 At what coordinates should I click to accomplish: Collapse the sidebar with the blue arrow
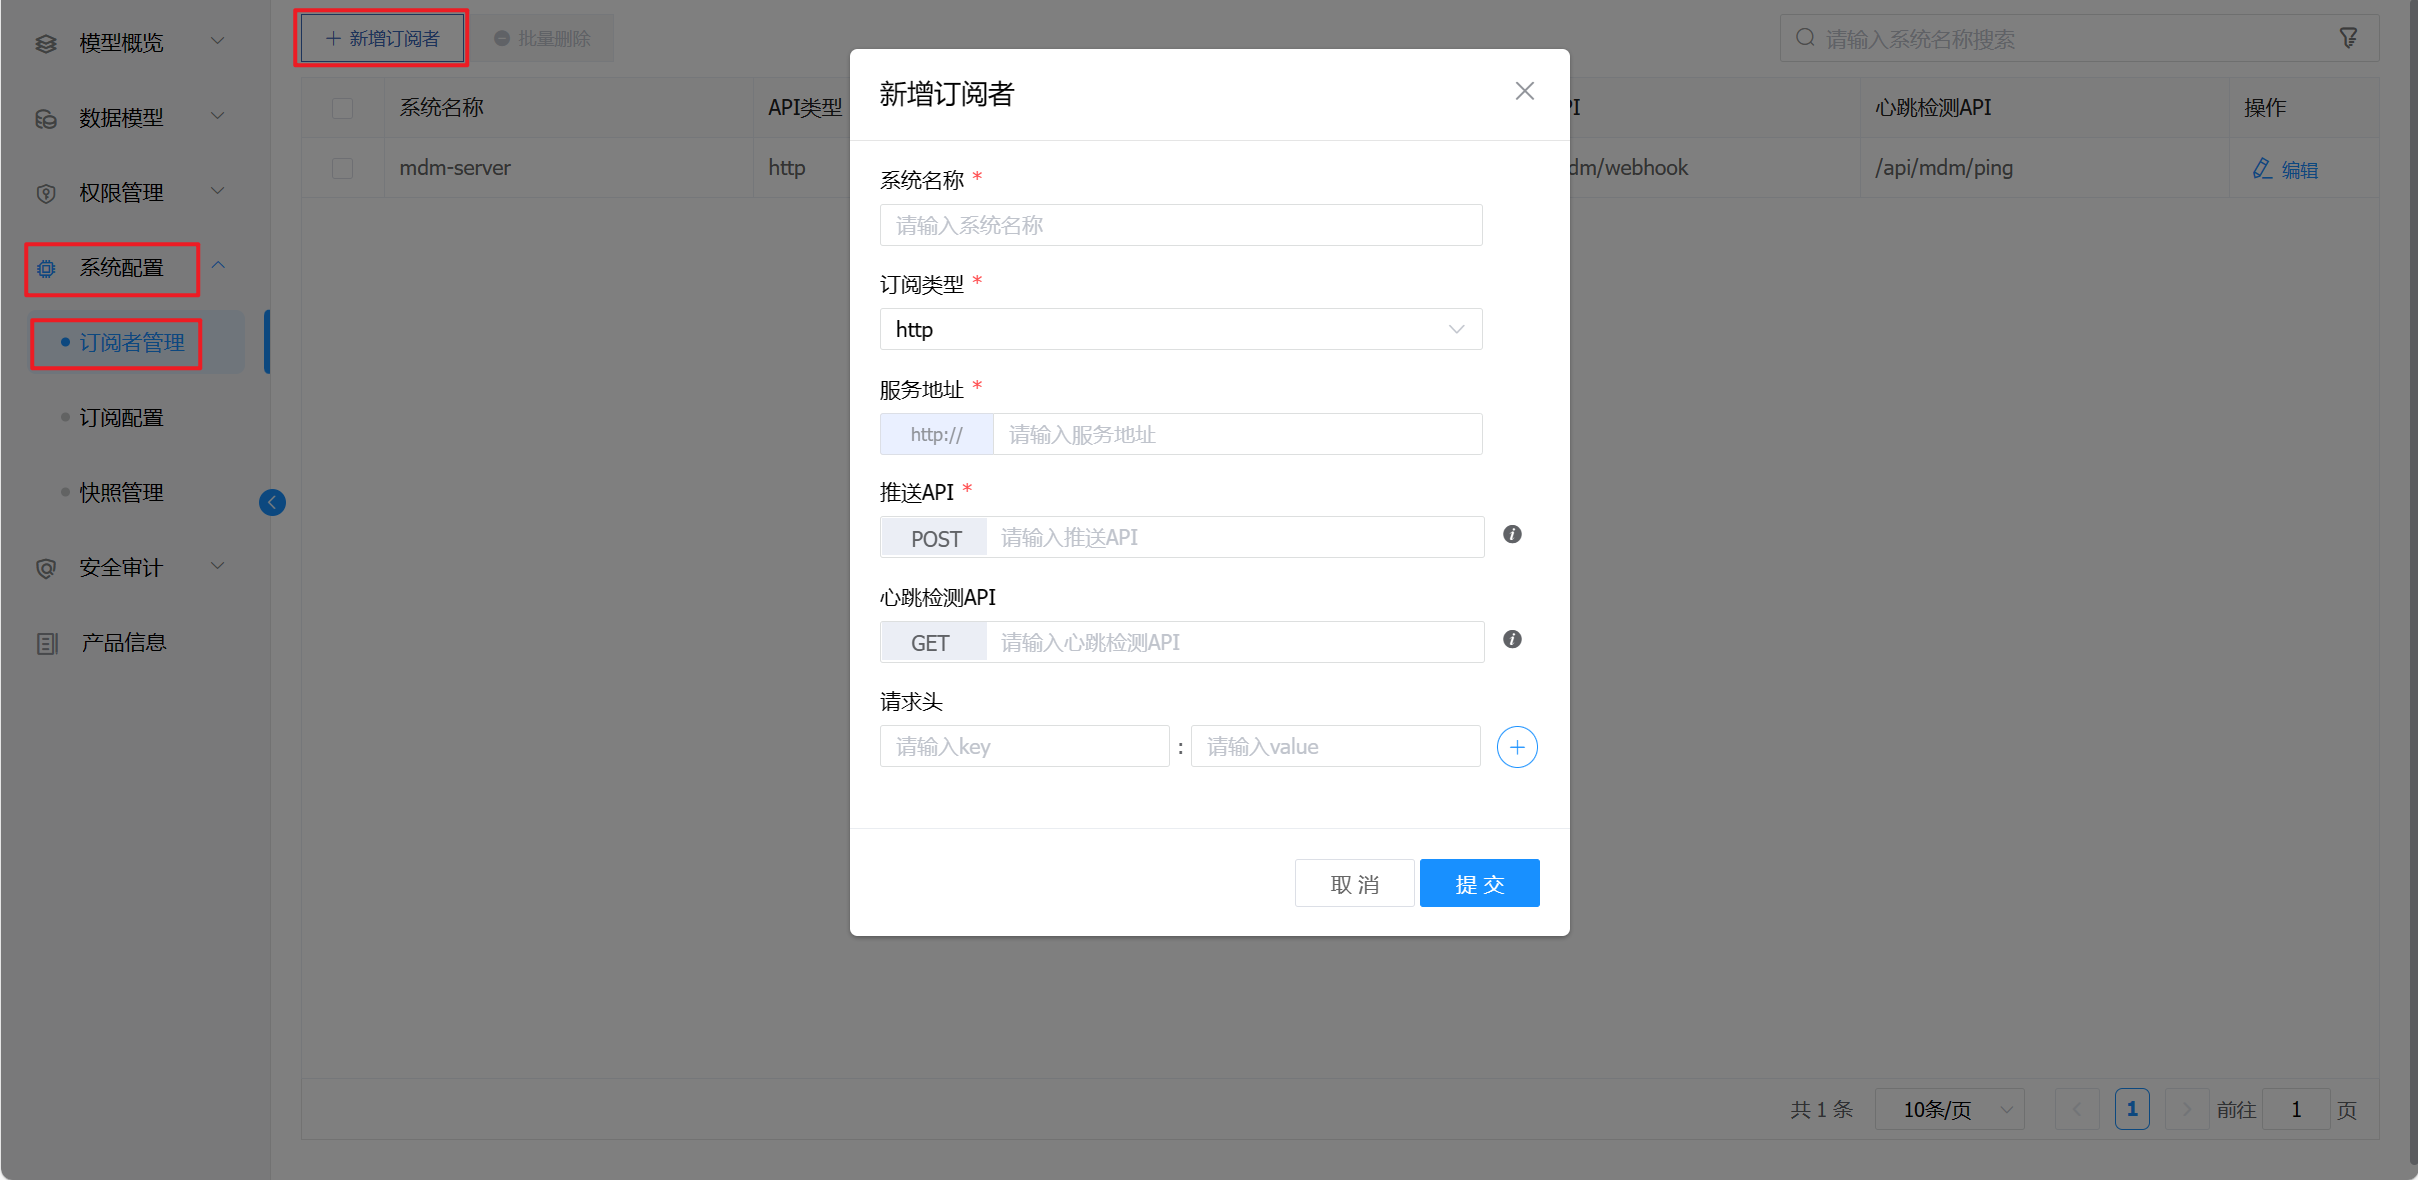tap(272, 502)
